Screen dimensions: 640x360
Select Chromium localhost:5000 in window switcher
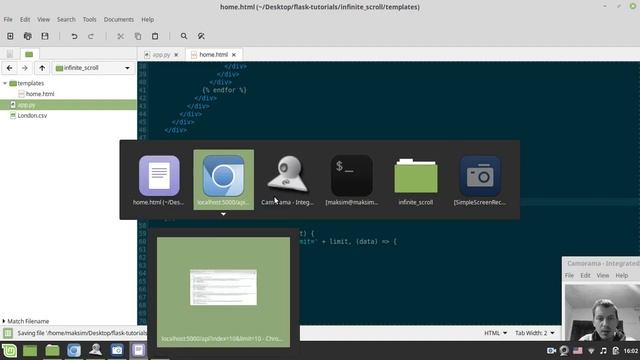tap(223, 180)
